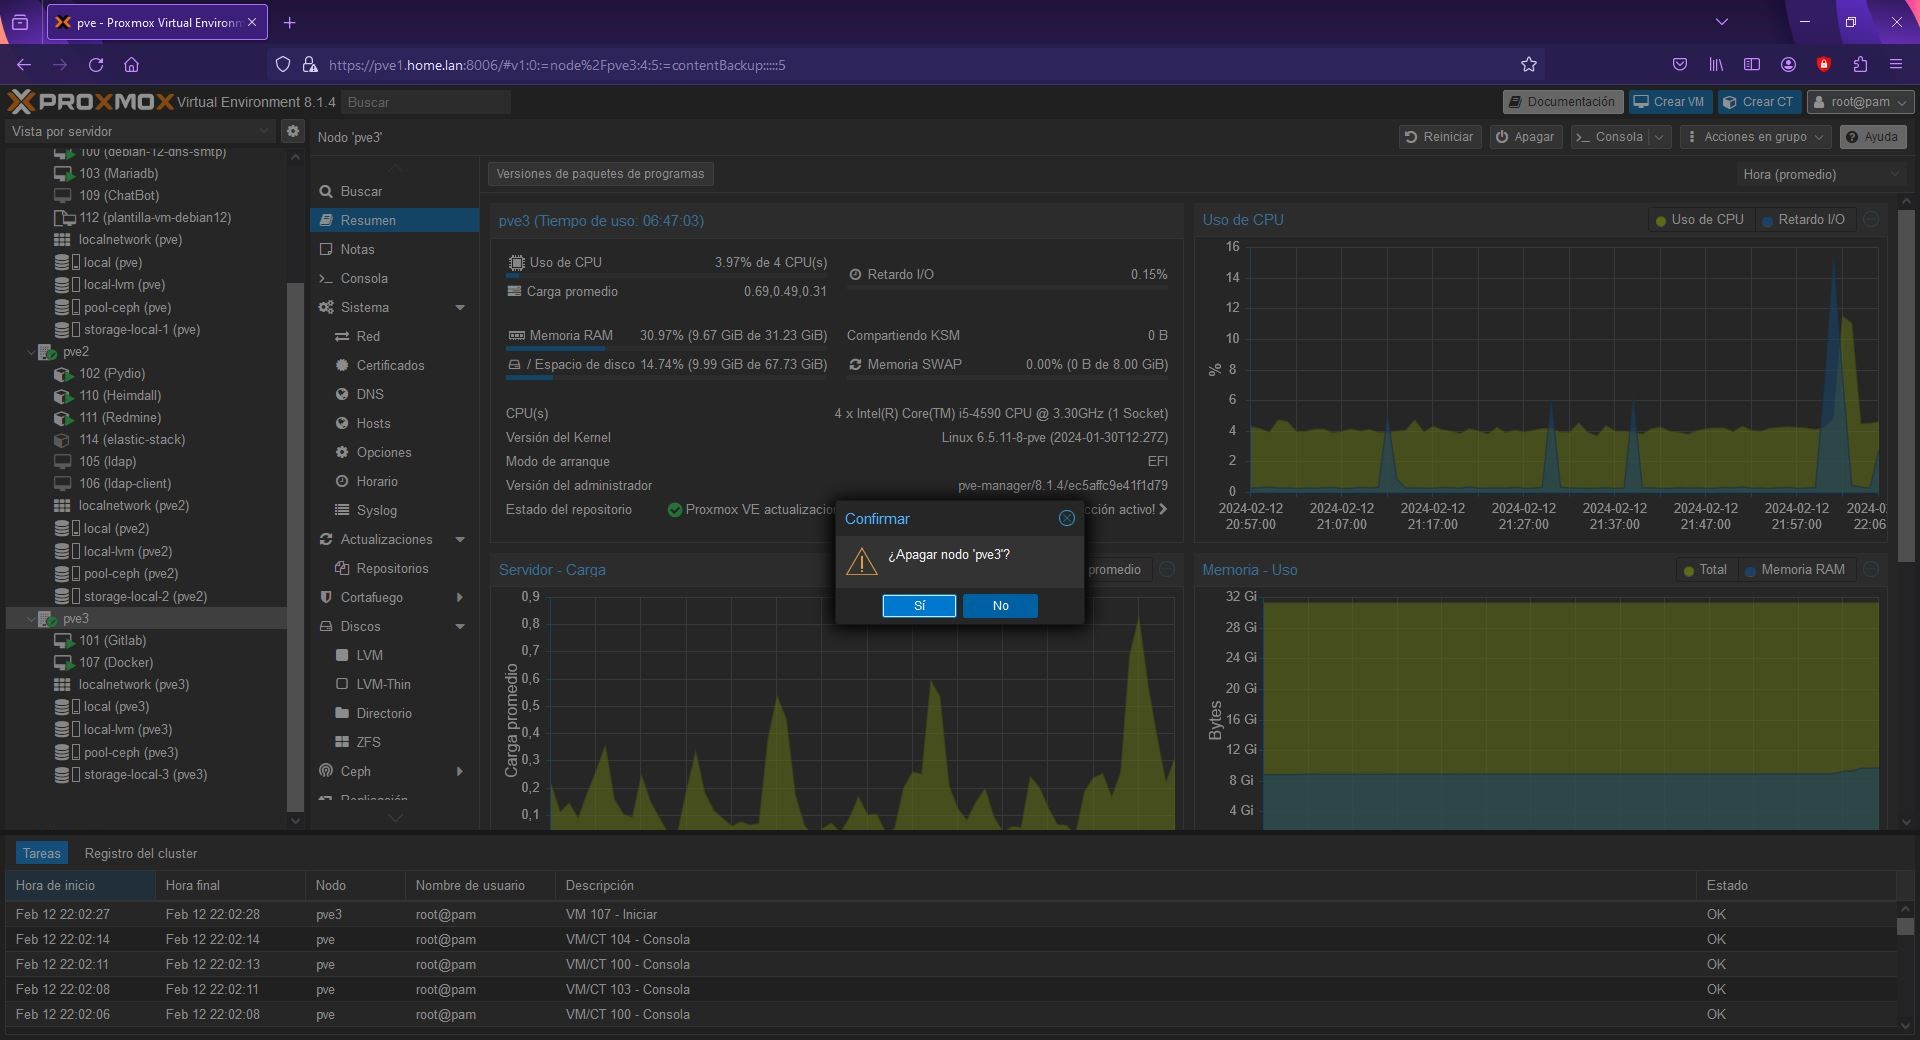Open Vista por servidor view selector

pyautogui.click(x=140, y=131)
